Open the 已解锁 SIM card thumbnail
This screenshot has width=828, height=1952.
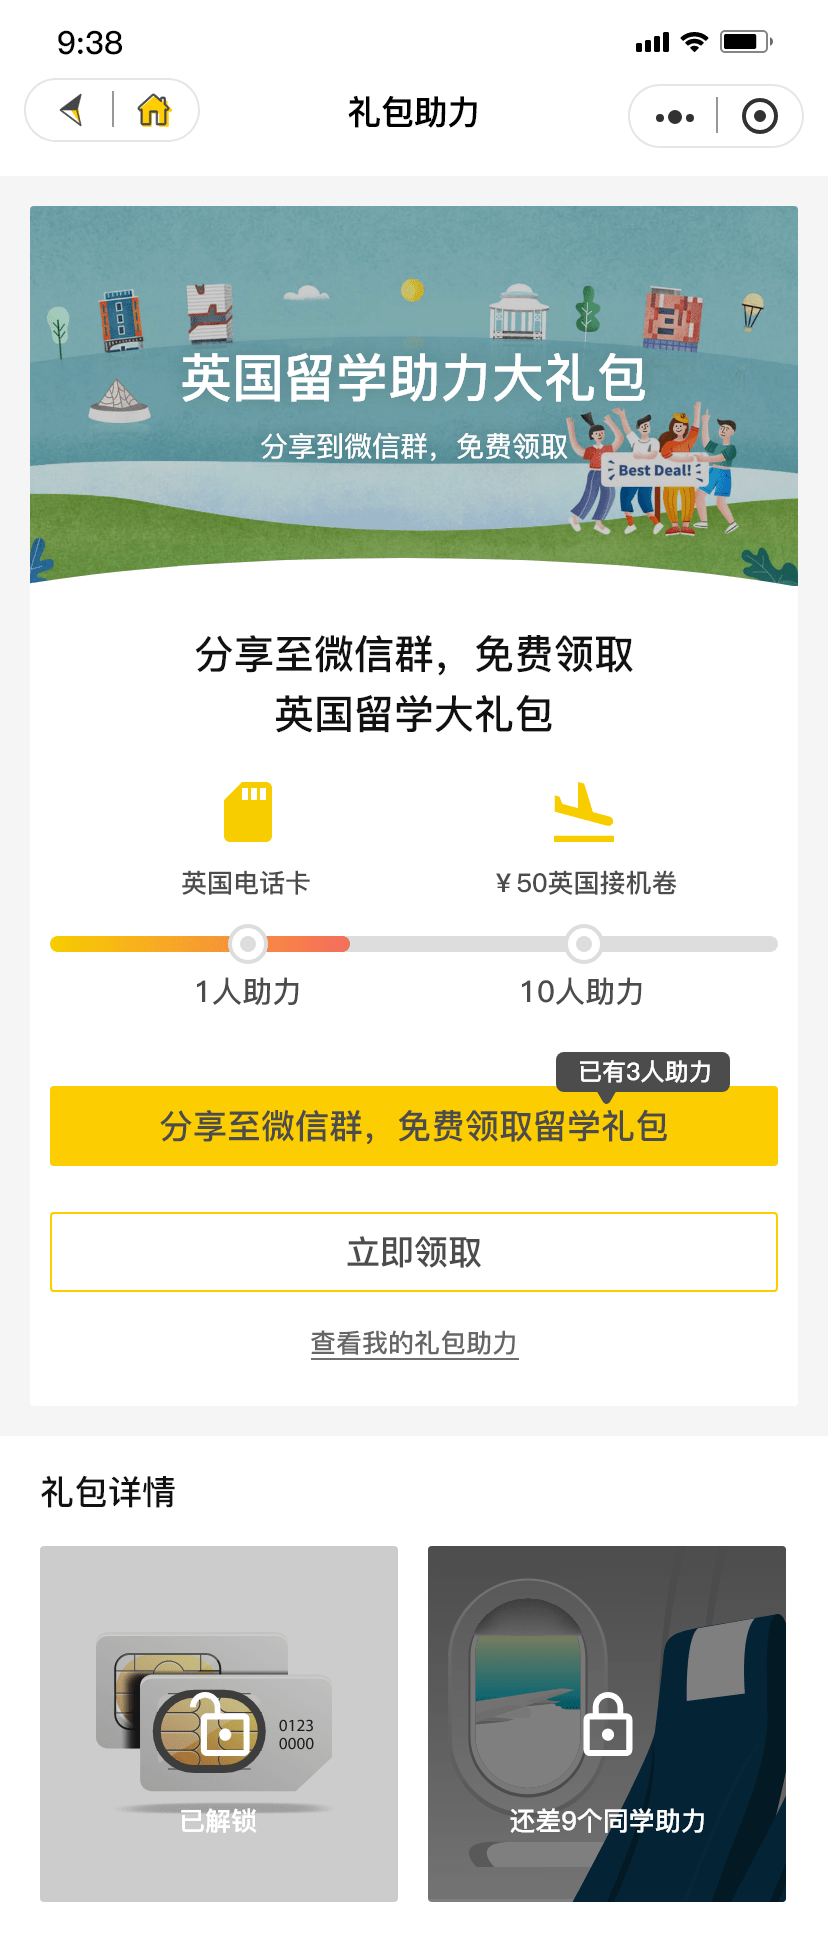[219, 1724]
